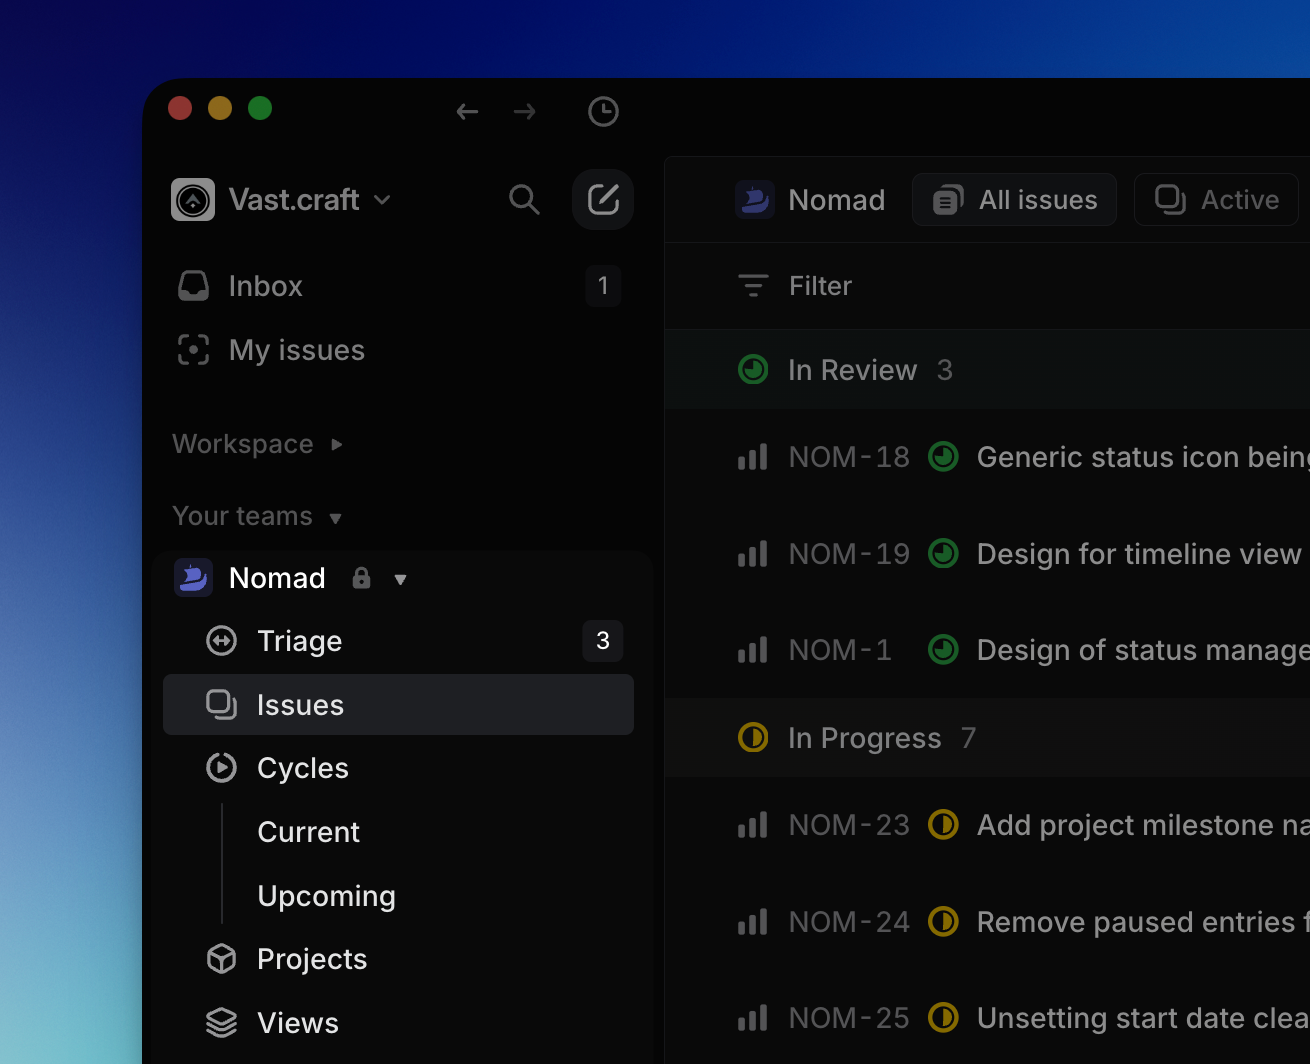Click the Nomad team sailboat avatar in sidebar
This screenshot has width=1310, height=1064.
coord(193,577)
